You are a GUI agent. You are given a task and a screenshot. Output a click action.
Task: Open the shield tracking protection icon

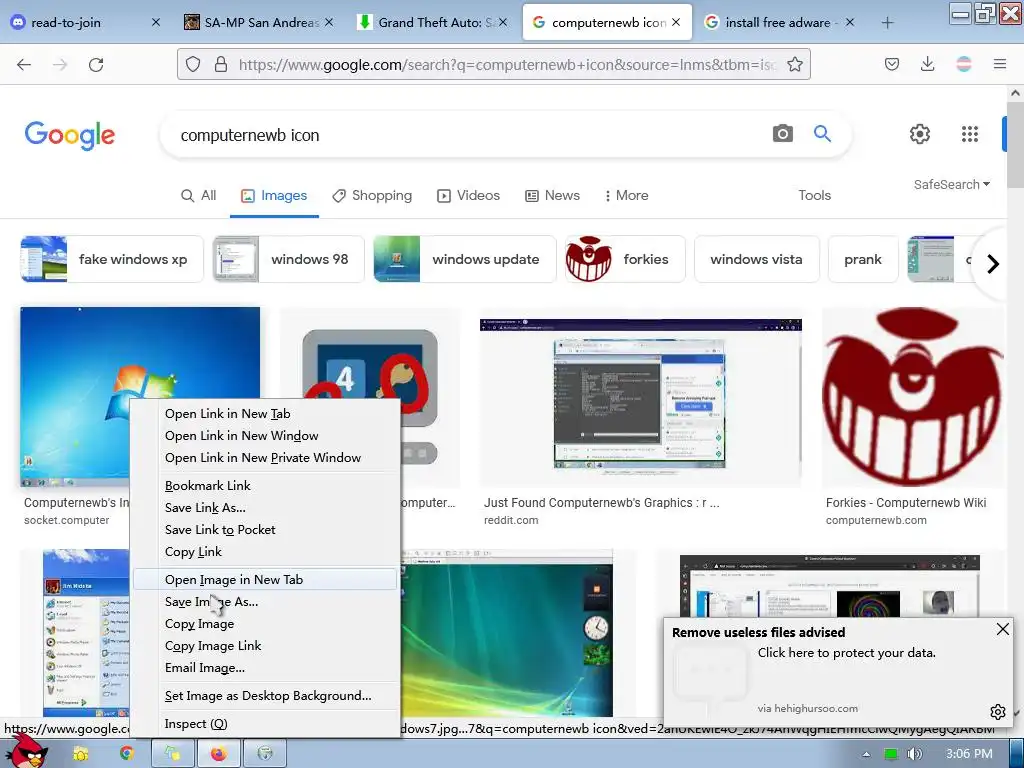click(193, 64)
